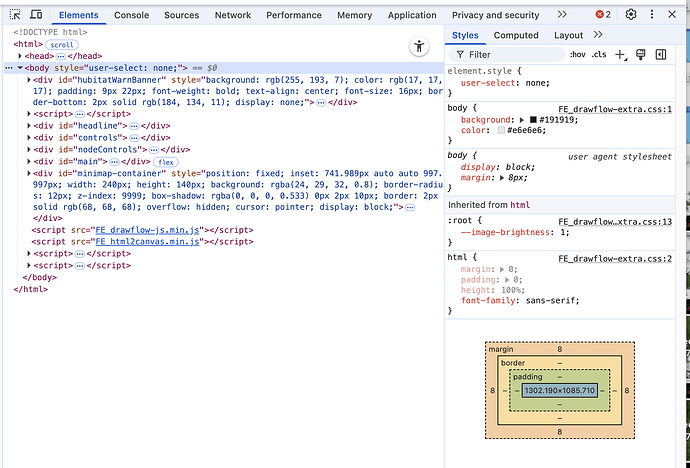Switch to the Layout sub-tab
The height and width of the screenshot is (468, 690).
click(x=568, y=35)
